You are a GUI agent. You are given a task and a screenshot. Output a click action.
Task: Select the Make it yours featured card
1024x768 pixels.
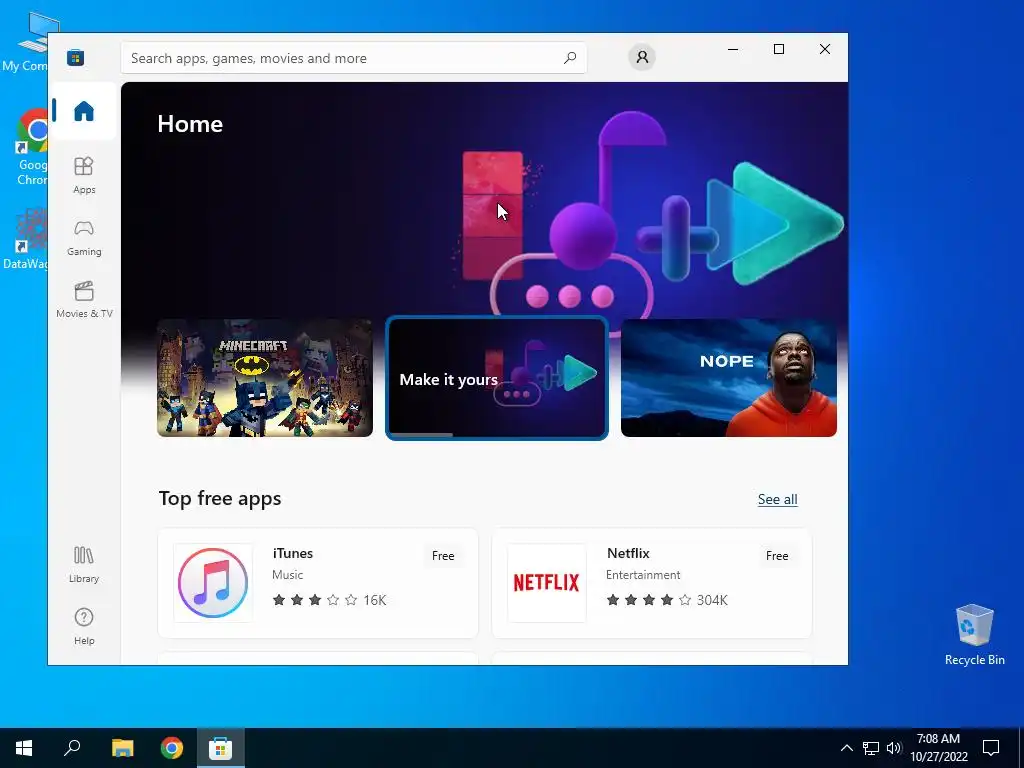(x=497, y=377)
